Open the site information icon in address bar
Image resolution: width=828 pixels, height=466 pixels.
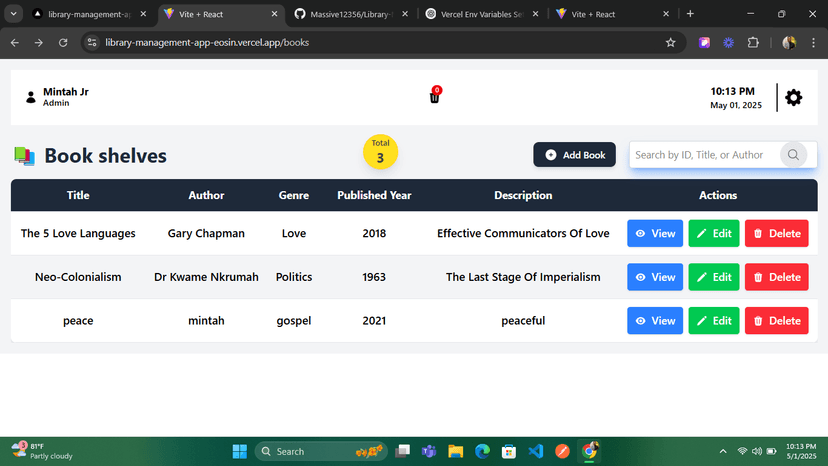pyautogui.click(x=92, y=43)
